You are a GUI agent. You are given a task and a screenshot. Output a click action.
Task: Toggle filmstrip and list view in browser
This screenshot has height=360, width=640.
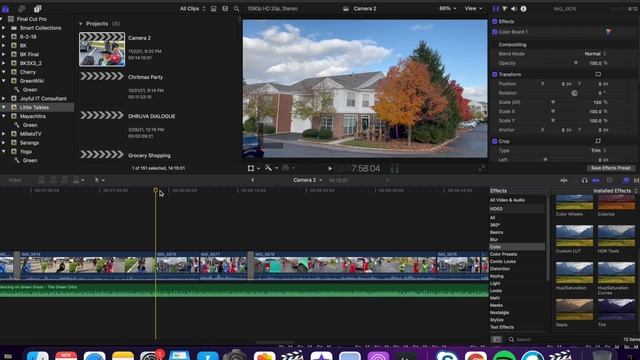[x=213, y=9]
